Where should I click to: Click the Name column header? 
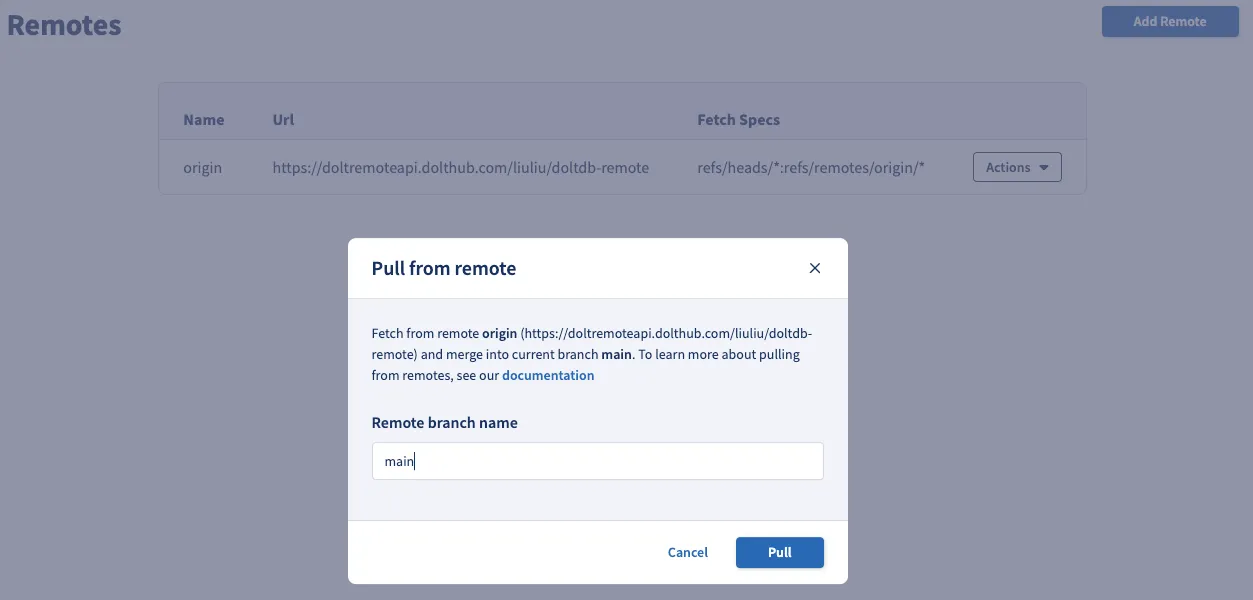point(204,119)
